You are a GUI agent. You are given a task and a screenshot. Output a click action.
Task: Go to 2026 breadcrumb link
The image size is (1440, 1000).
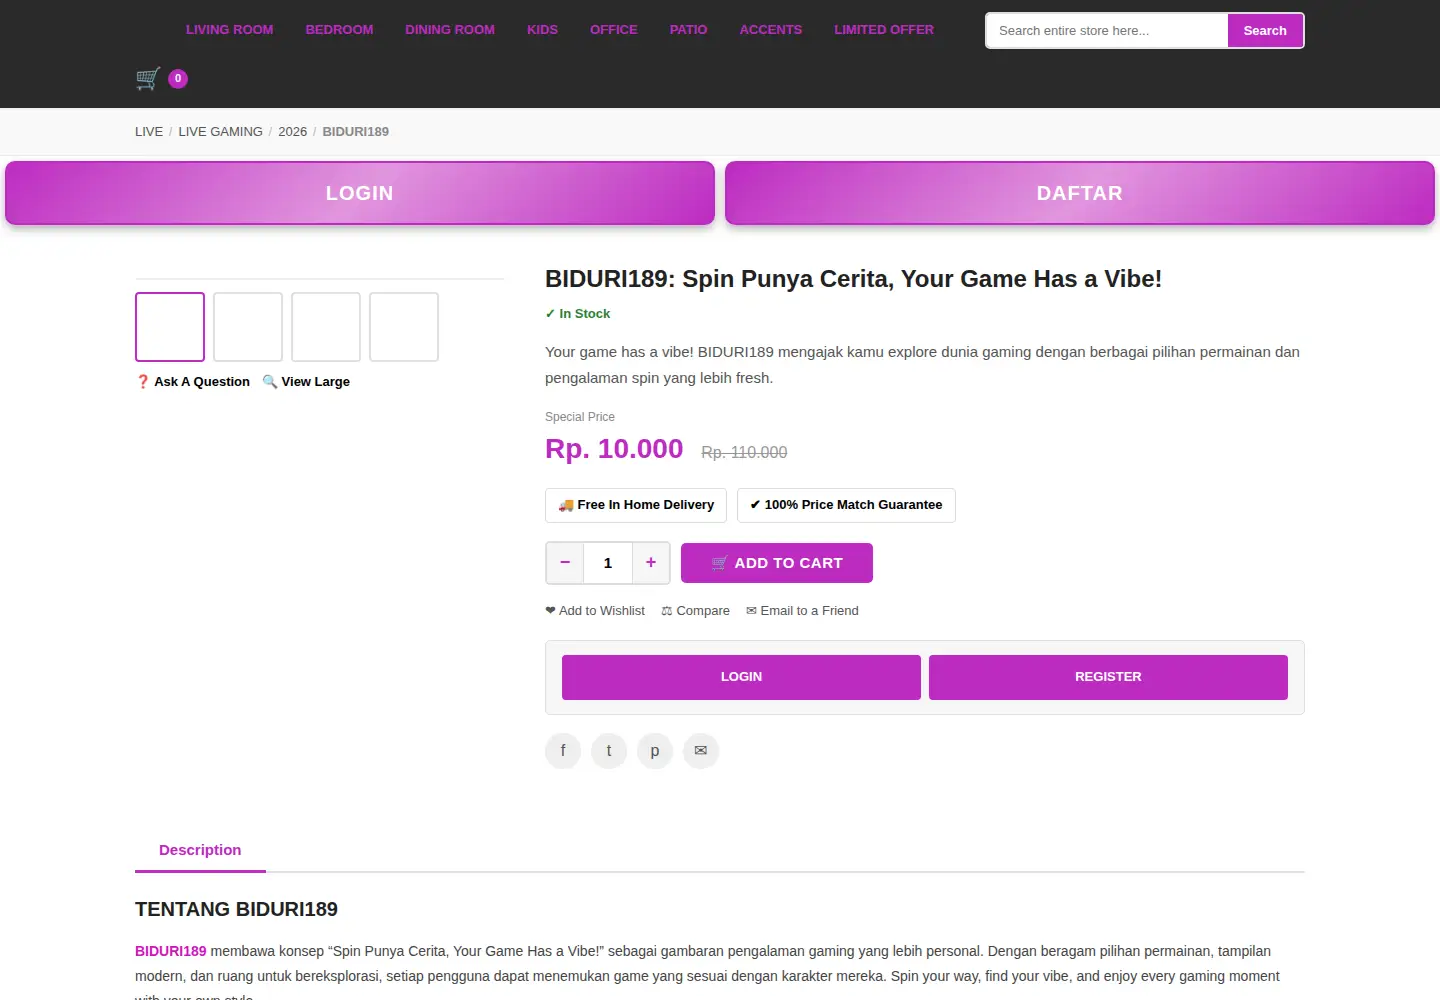(x=293, y=132)
